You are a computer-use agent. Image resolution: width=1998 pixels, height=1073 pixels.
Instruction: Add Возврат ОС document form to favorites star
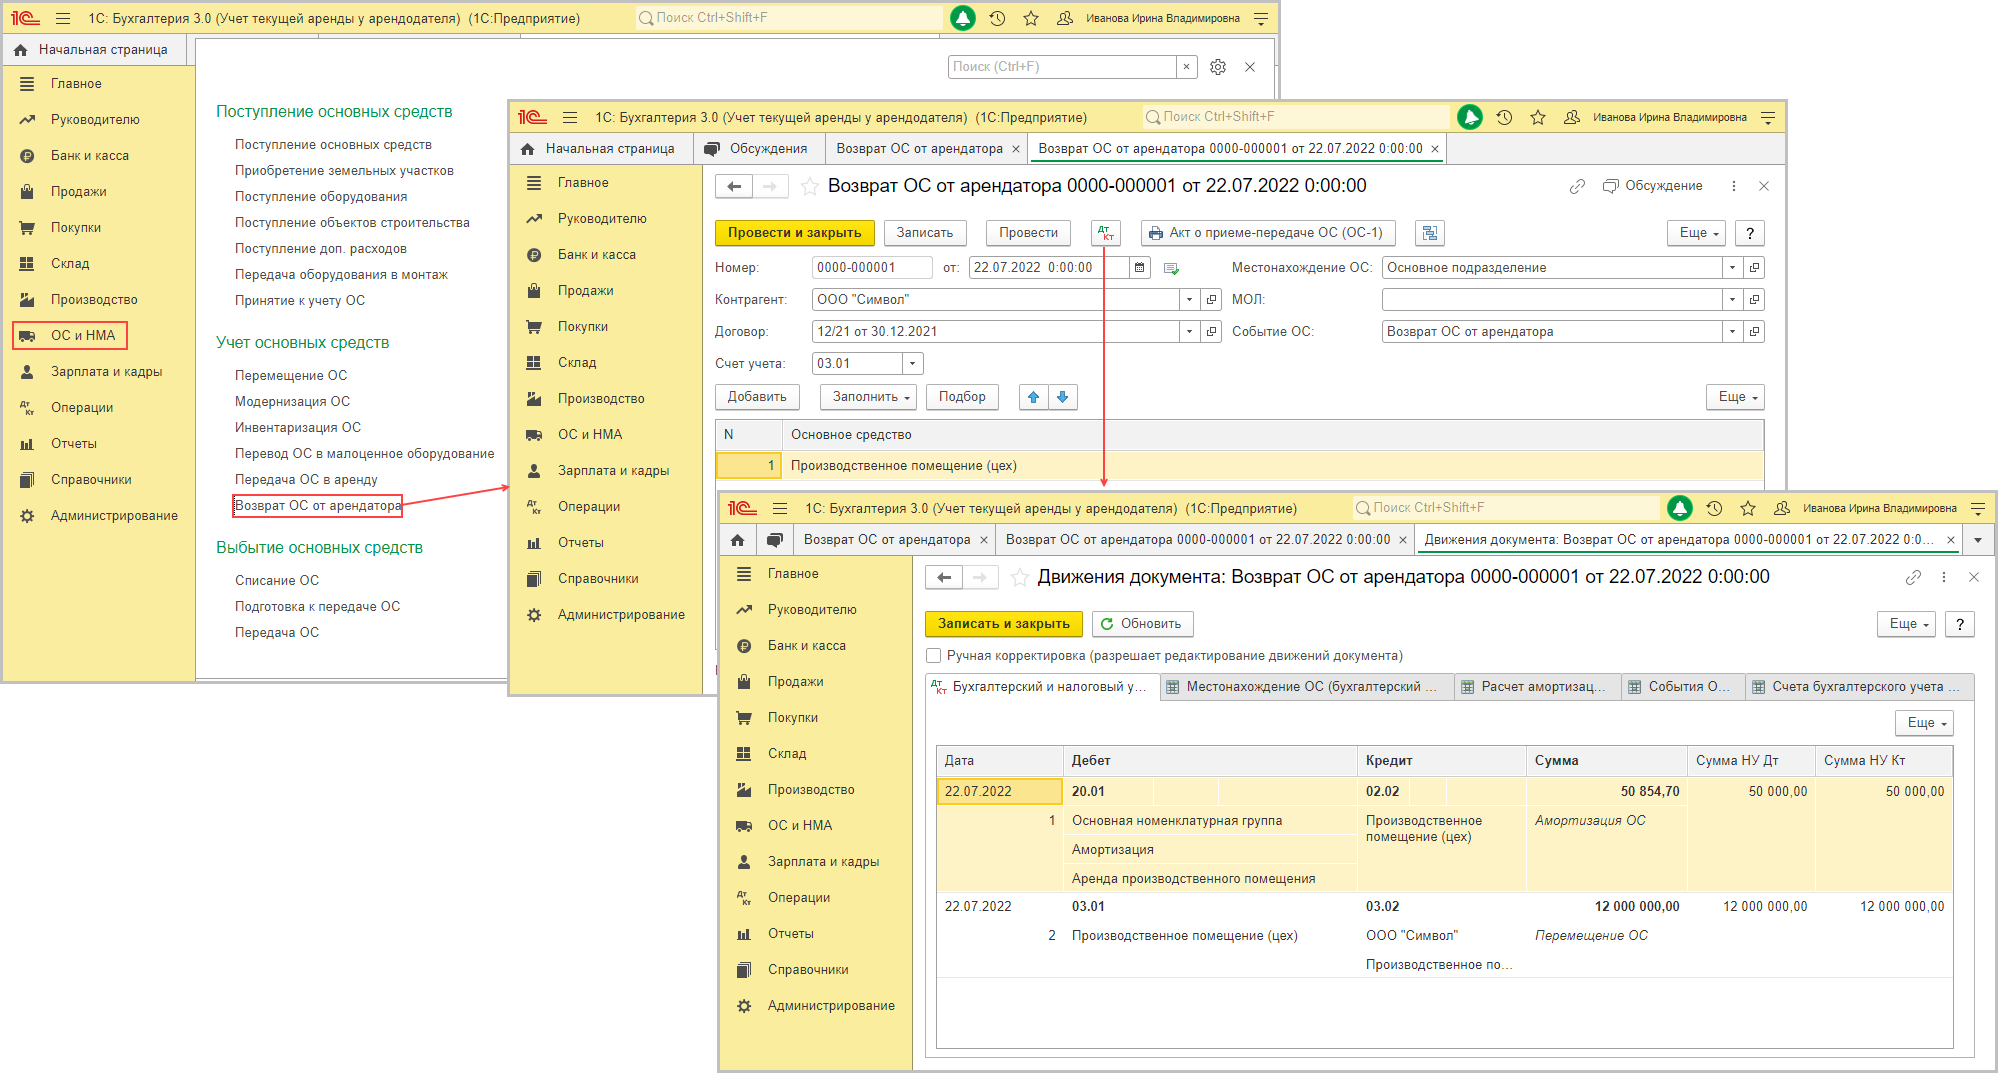point(810,186)
